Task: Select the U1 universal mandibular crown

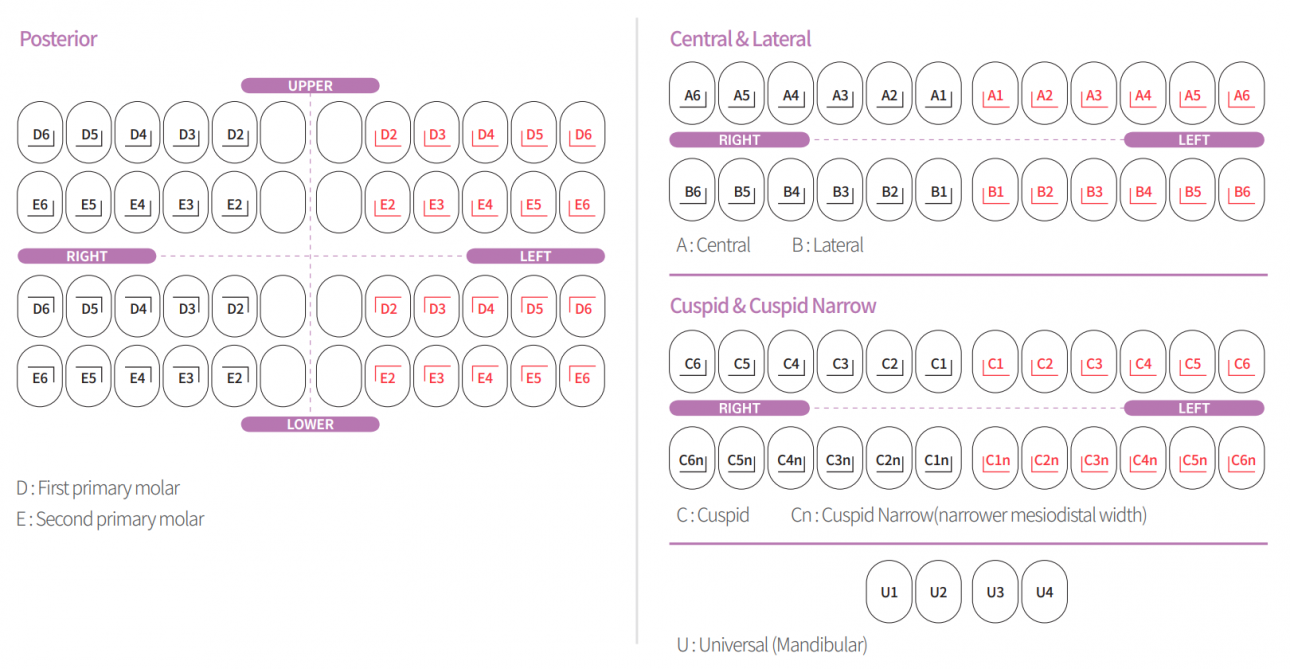Action: [x=889, y=592]
